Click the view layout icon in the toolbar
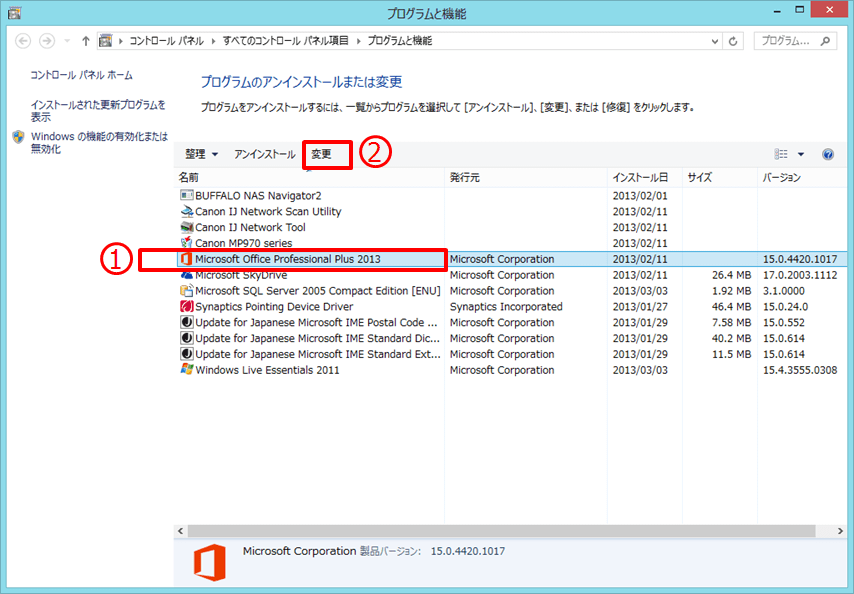This screenshot has width=854, height=594. (781, 155)
